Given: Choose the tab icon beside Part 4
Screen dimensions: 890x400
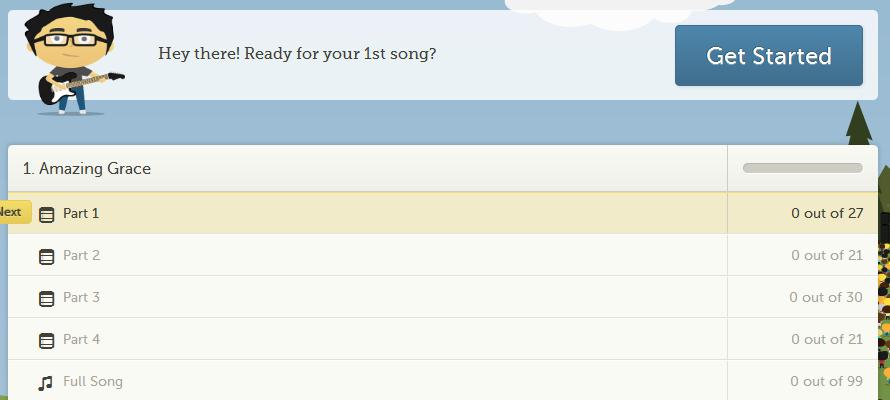Looking at the screenshot, I should (x=47, y=340).
